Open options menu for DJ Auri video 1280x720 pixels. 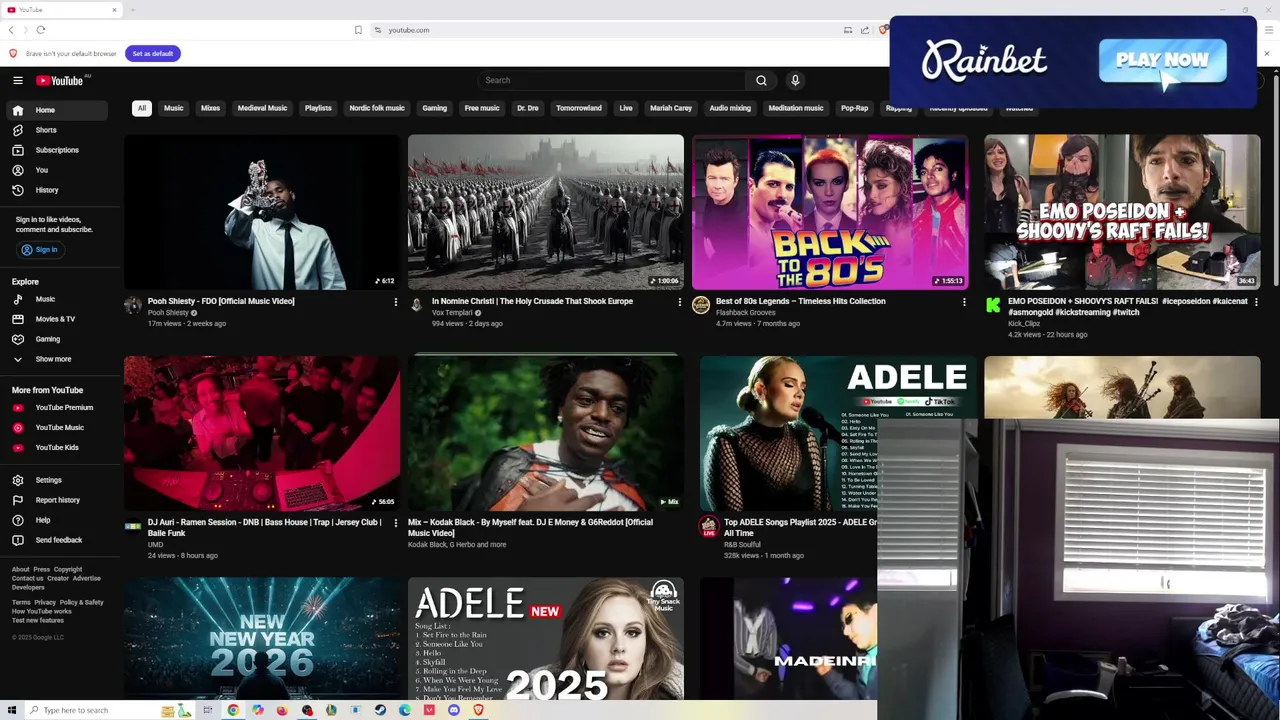pyautogui.click(x=396, y=522)
